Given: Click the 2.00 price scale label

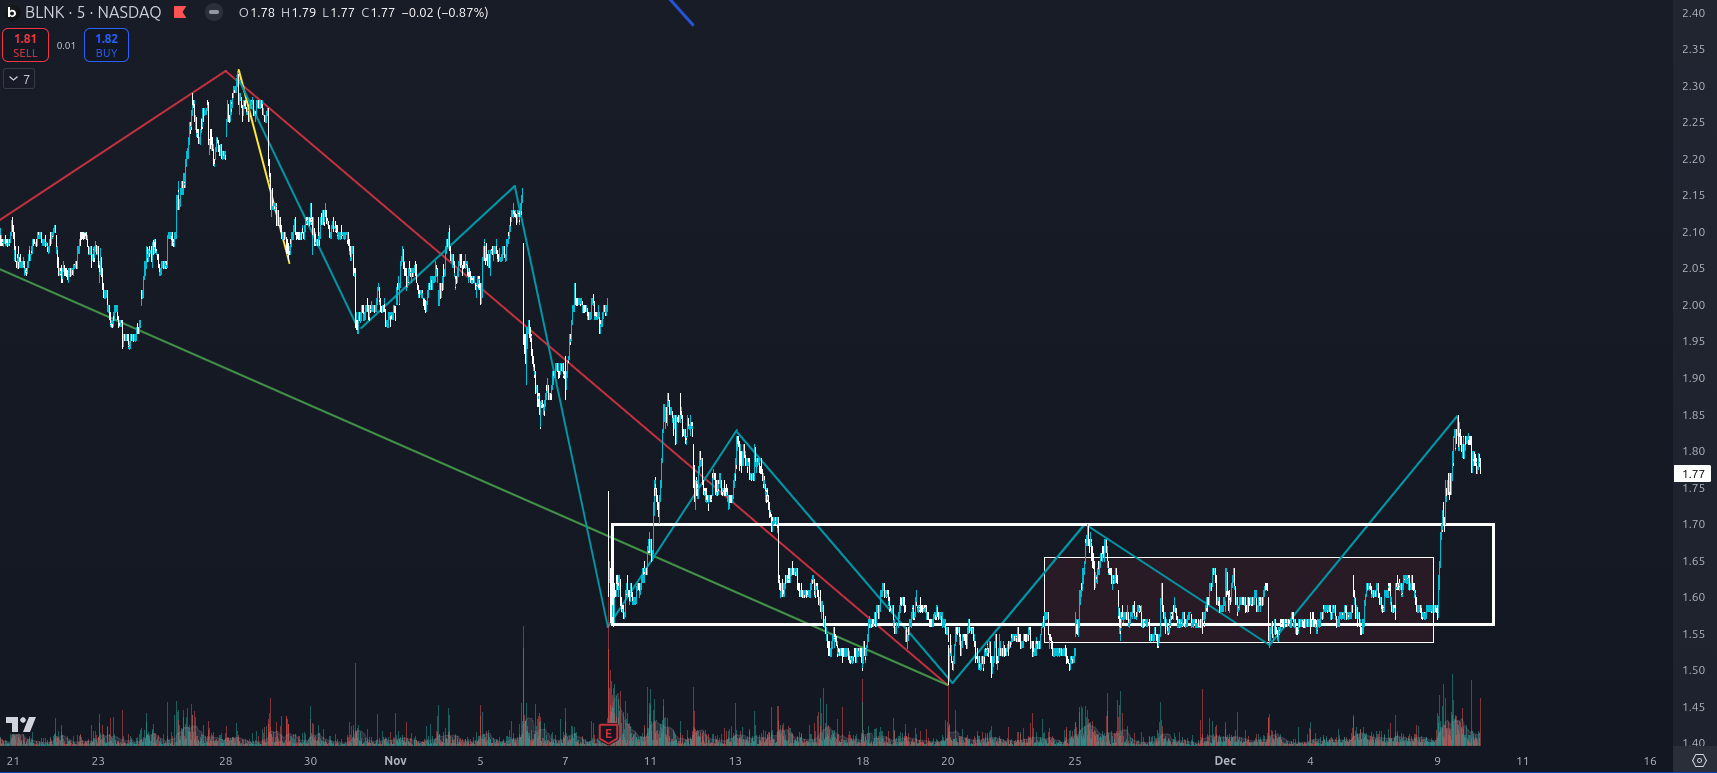Looking at the screenshot, I should click(x=1693, y=305).
